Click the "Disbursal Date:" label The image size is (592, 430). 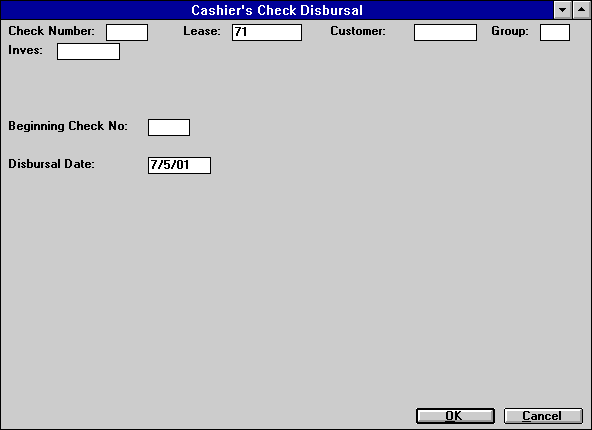pos(51,164)
